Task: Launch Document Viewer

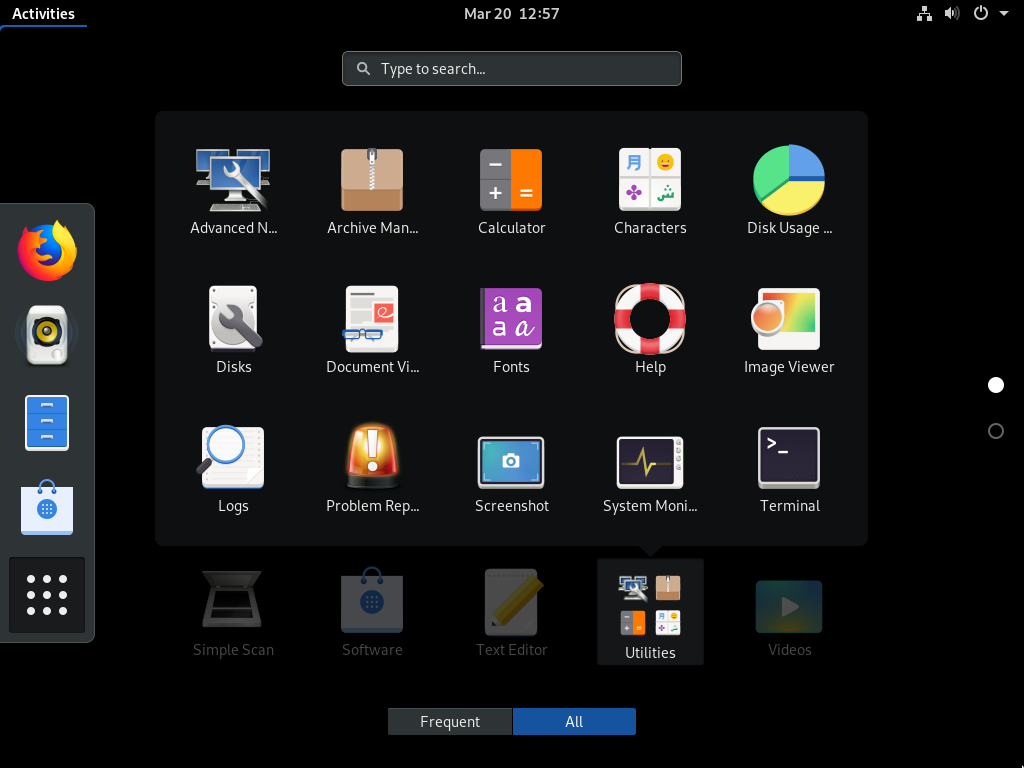Action: click(x=372, y=330)
